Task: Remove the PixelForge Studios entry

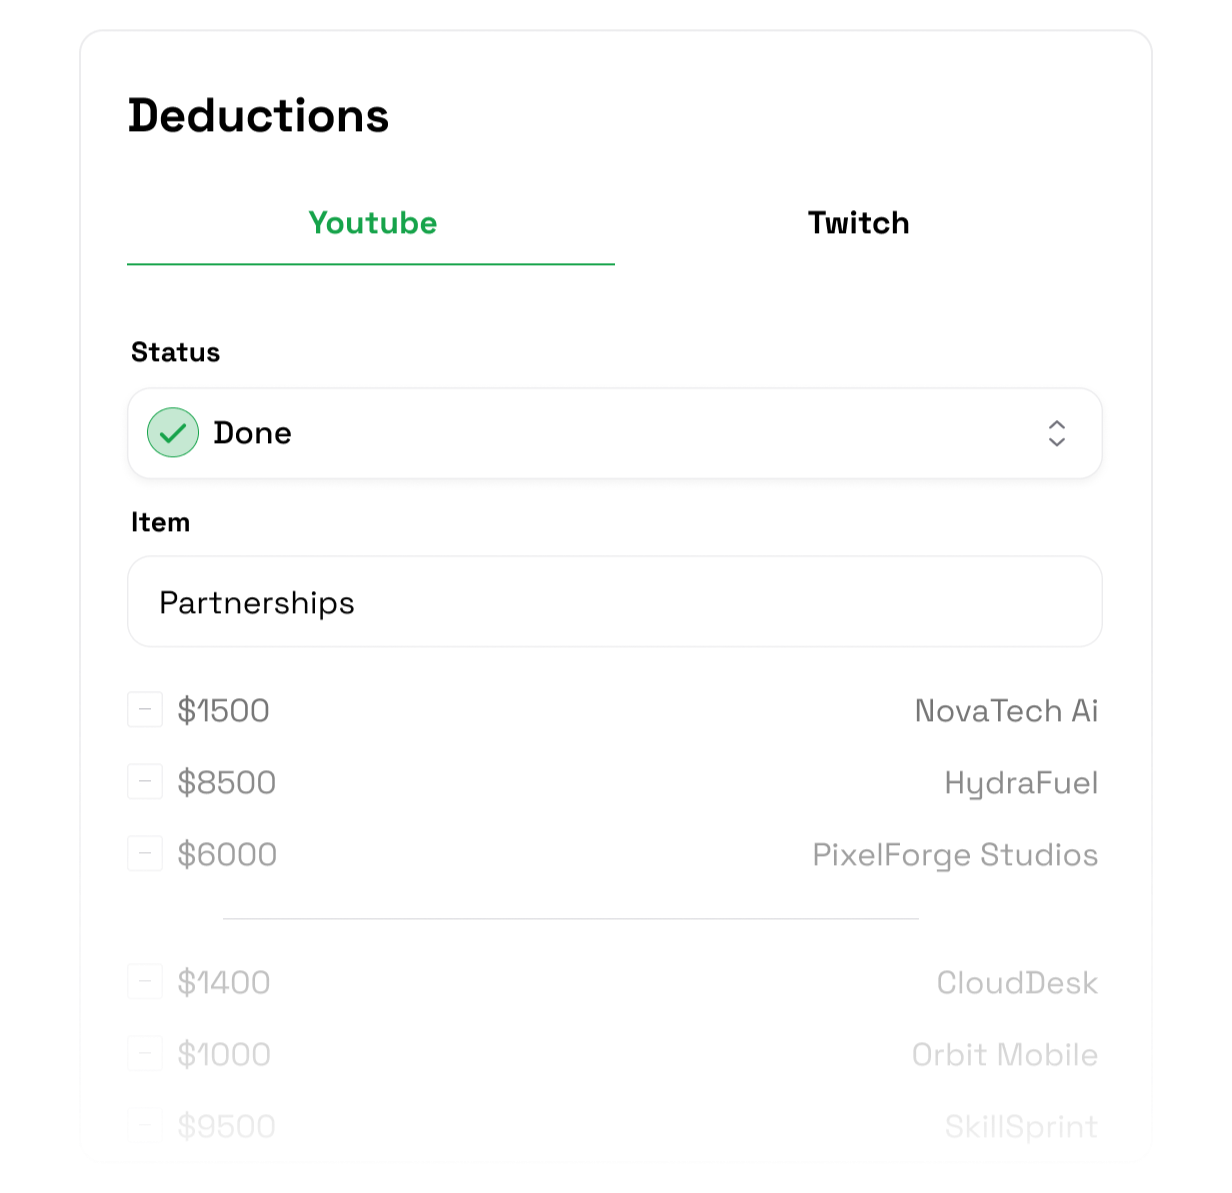Action: 145,853
